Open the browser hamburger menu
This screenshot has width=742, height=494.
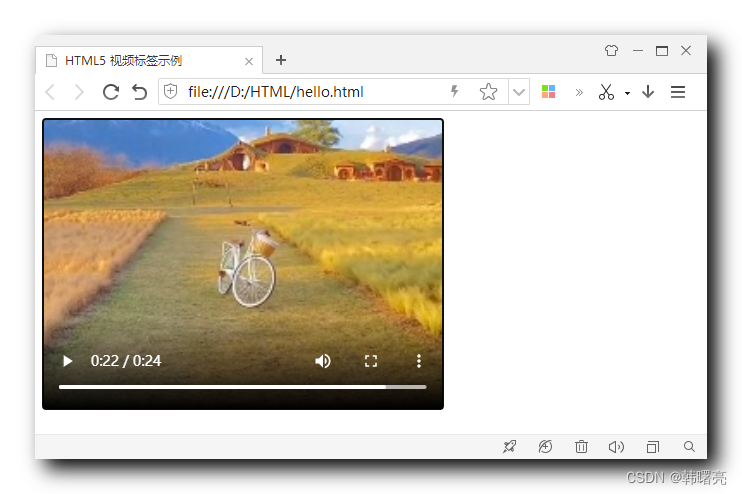click(678, 92)
